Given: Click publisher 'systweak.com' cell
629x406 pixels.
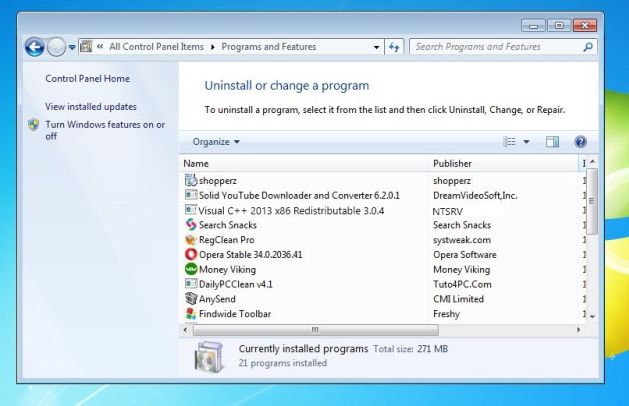Looking at the screenshot, I should click(x=462, y=240).
